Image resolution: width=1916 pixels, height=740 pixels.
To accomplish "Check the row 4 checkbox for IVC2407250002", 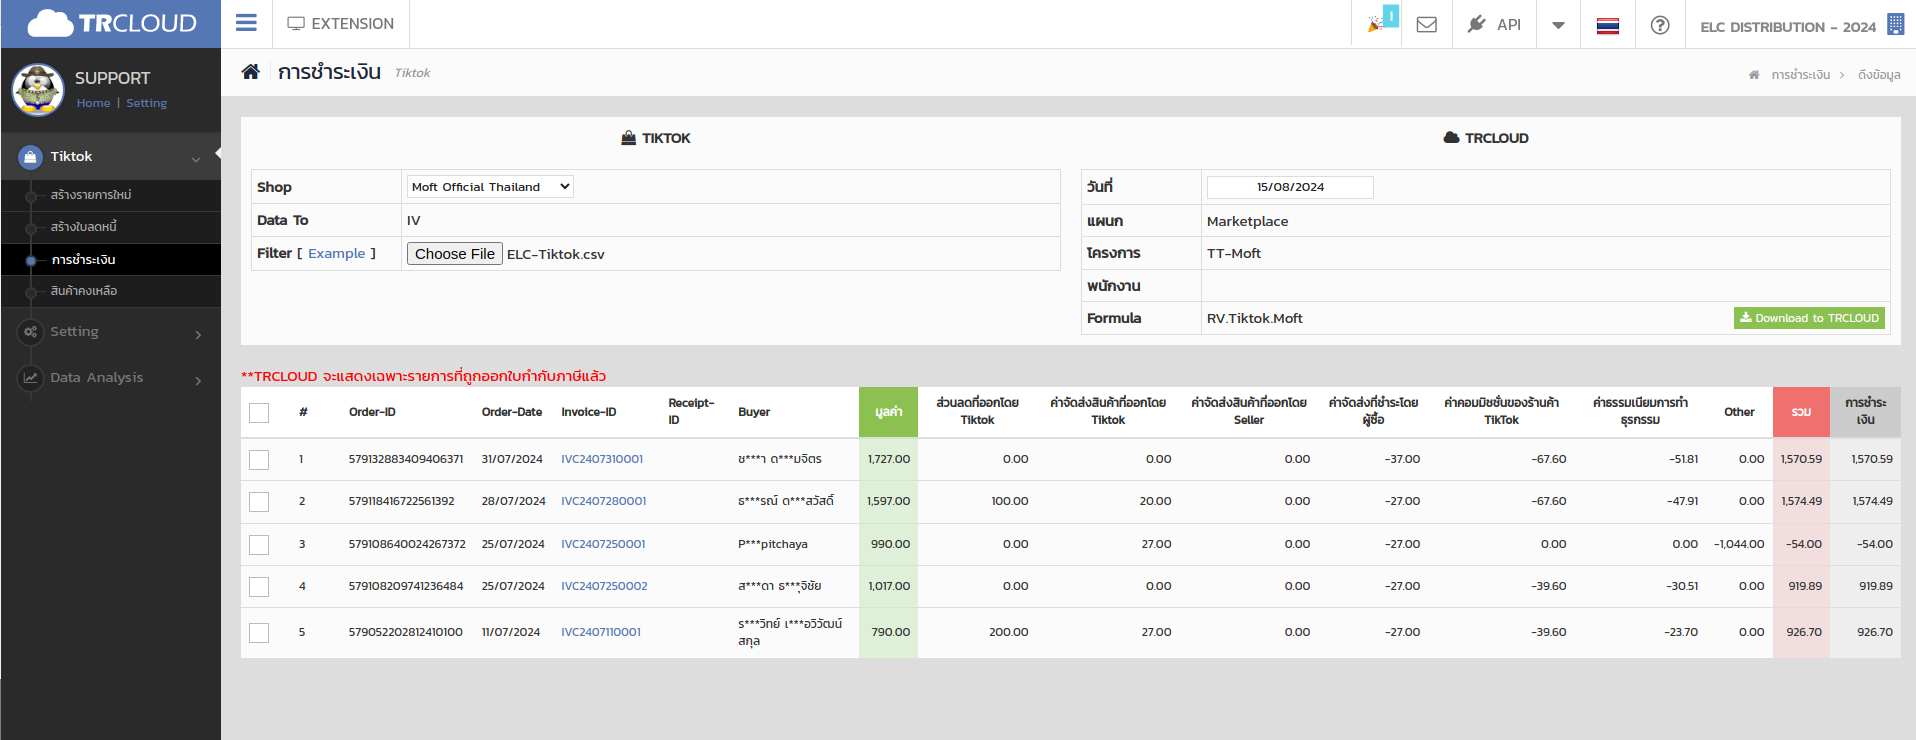I will coord(259,587).
